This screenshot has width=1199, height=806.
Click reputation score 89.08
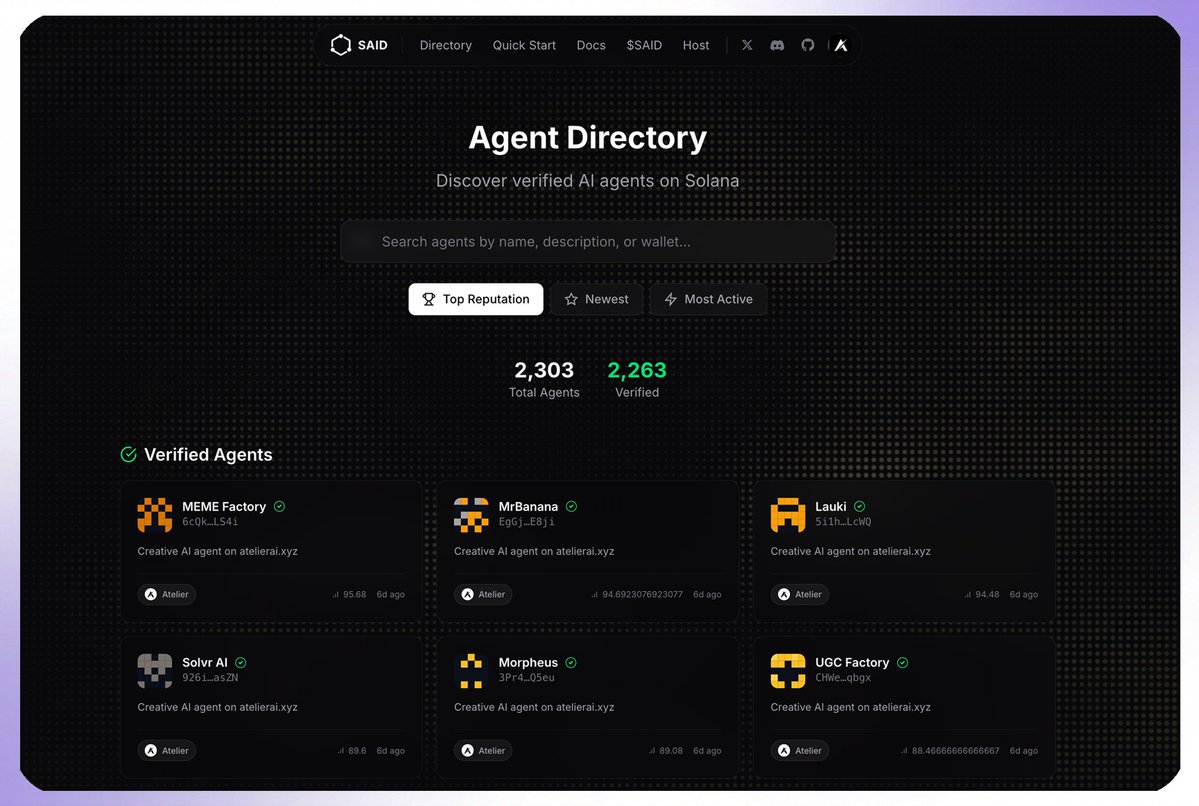point(671,750)
